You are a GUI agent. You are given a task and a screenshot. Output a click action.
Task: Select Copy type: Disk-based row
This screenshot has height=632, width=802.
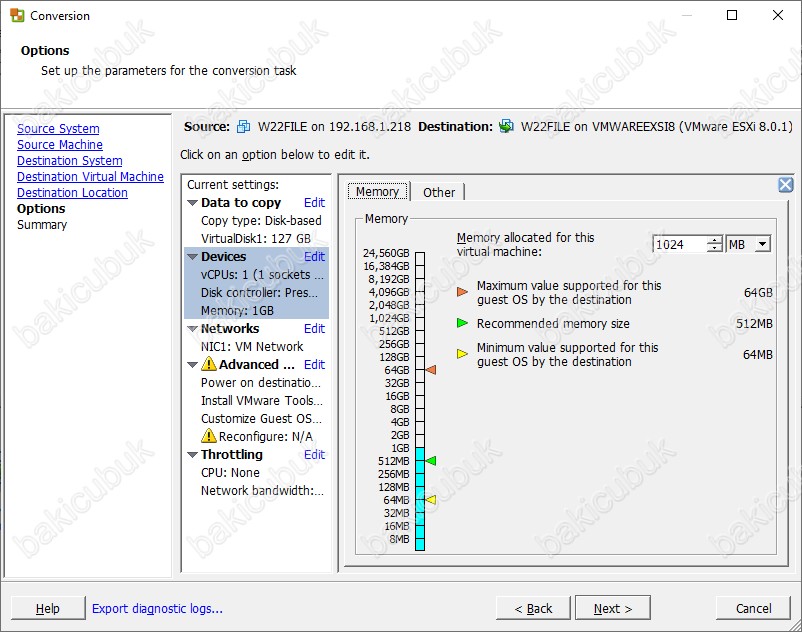(256, 221)
